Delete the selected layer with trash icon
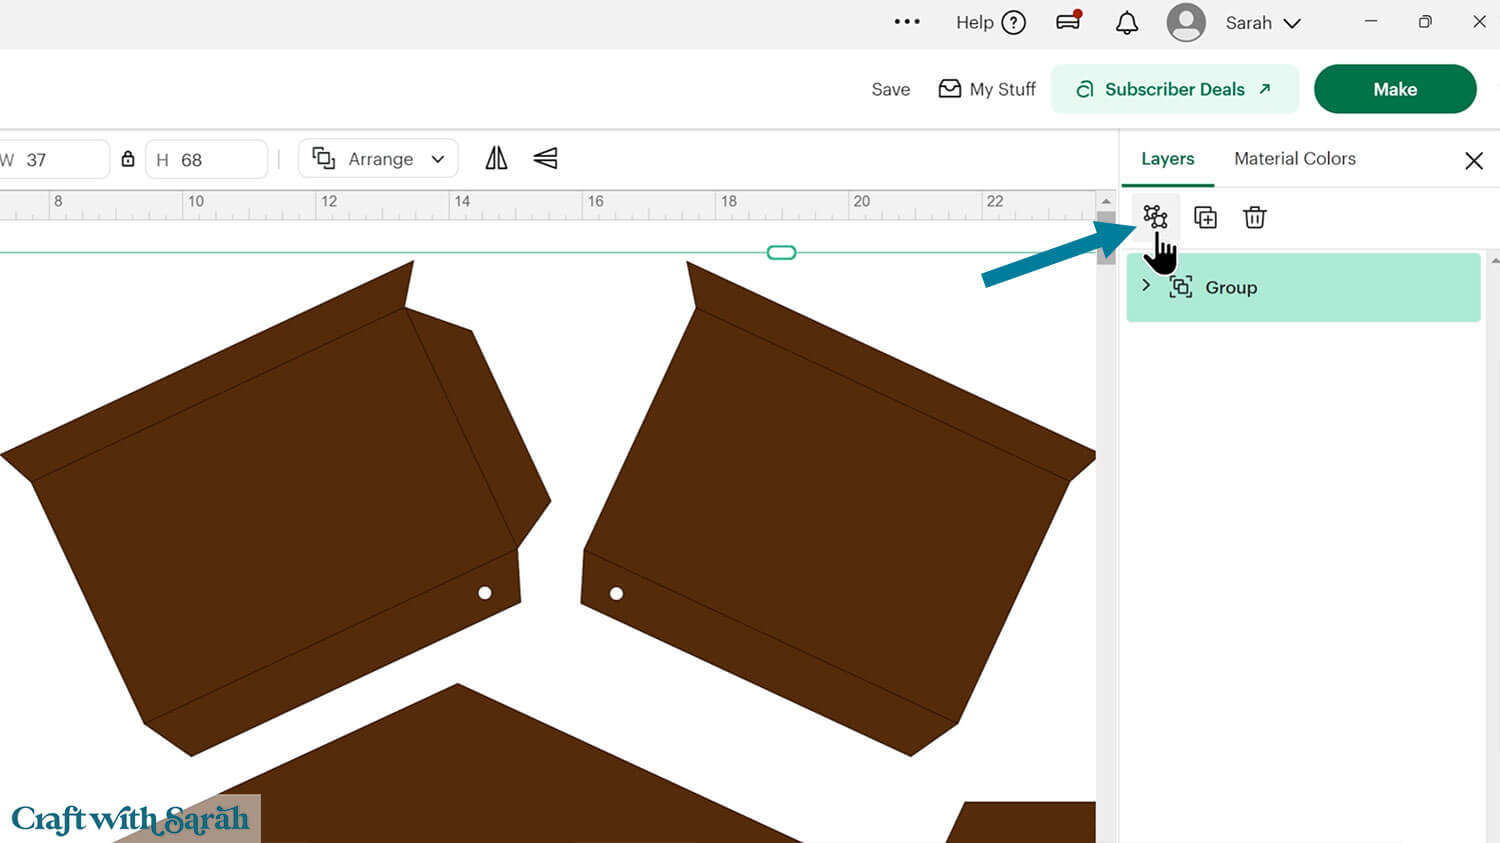Image resolution: width=1500 pixels, height=843 pixels. (1254, 217)
